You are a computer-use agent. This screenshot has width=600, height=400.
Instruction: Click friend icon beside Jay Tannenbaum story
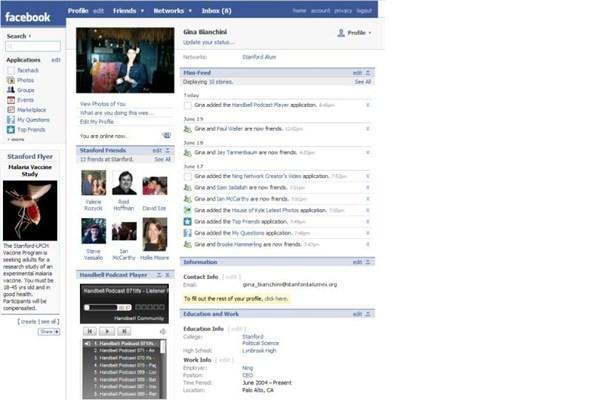[188, 153]
